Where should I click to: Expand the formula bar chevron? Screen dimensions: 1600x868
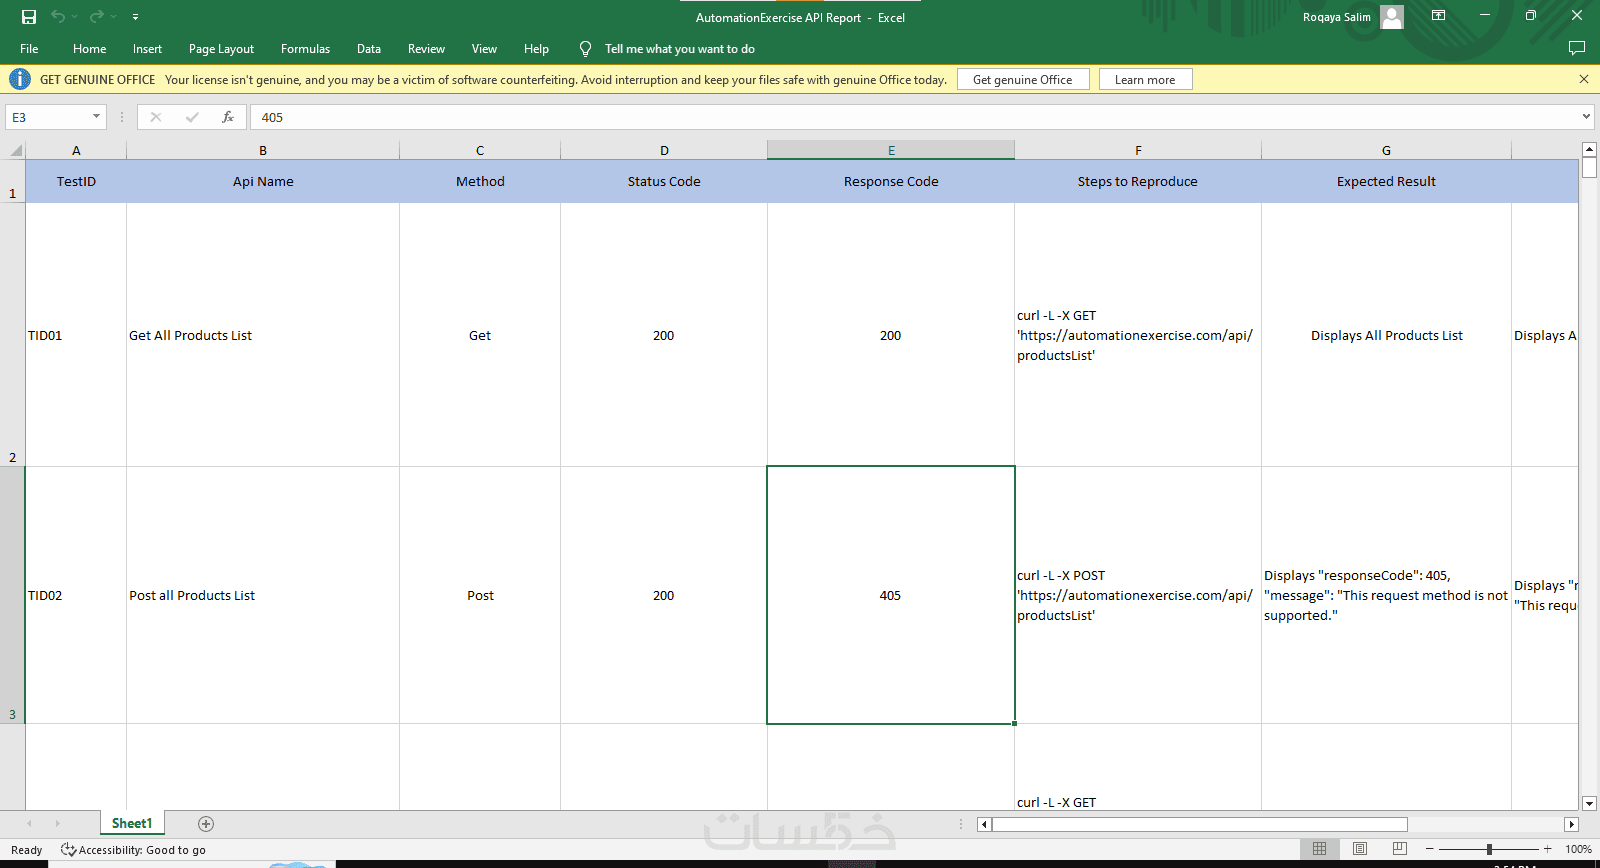[x=1586, y=117]
